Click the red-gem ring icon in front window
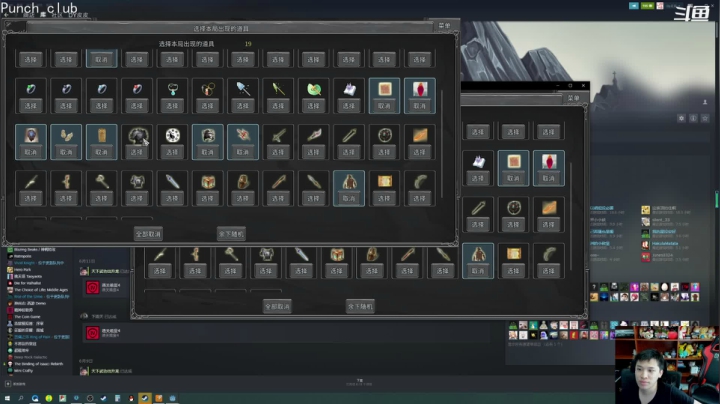 point(137,89)
